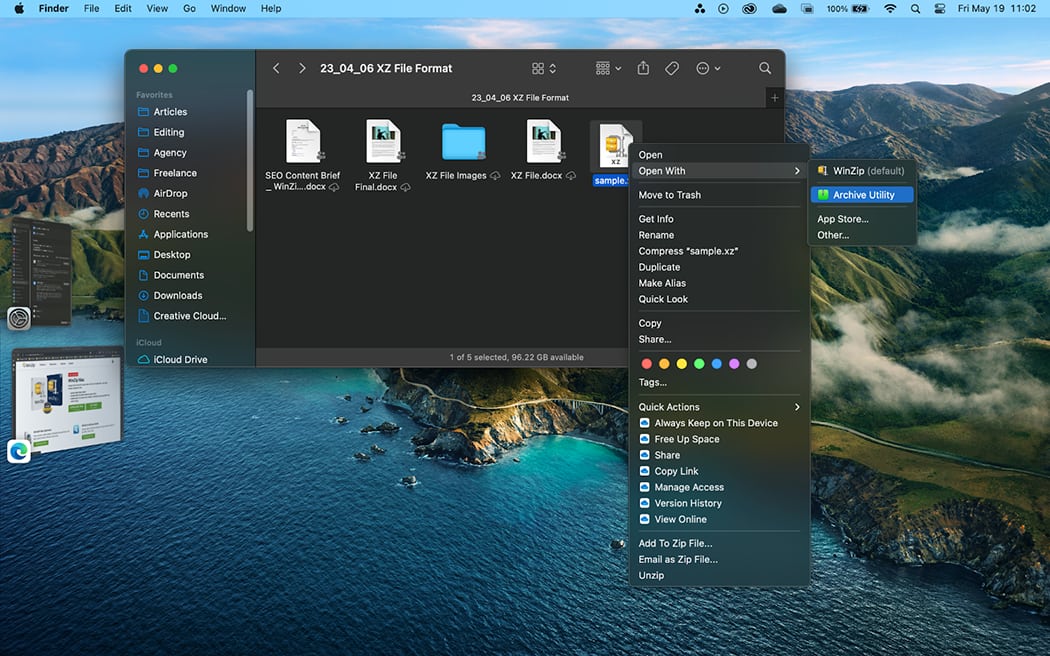Choose Compress "sample.xz"
The width and height of the screenshot is (1050, 656).
[x=719, y=251]
